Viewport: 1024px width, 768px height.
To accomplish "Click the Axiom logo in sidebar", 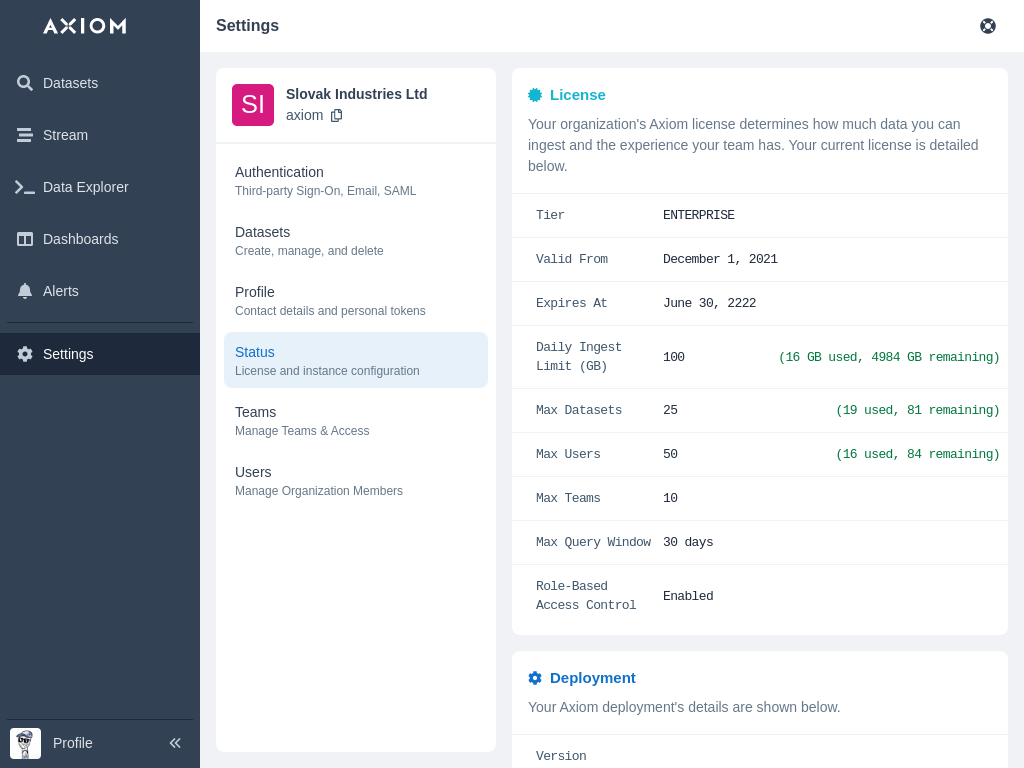I will [84, 26].
